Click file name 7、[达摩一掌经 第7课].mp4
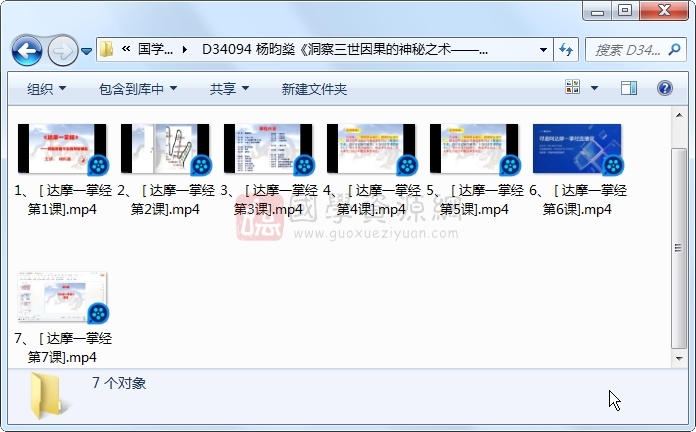The width and height of the screenshot is (696, 432). (x=63, y=348)
